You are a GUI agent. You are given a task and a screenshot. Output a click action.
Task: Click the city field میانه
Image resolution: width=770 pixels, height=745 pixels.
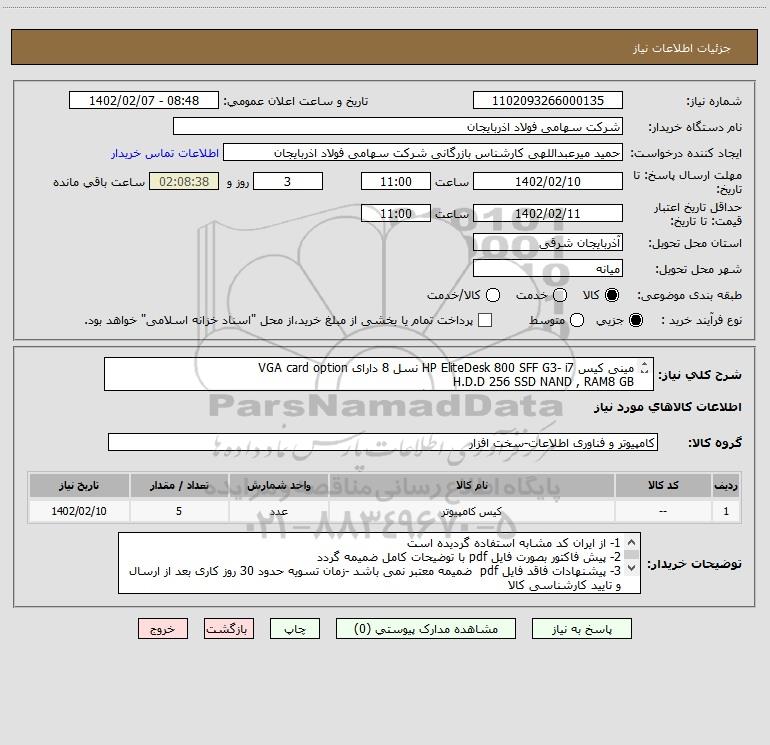click(548, 268)
